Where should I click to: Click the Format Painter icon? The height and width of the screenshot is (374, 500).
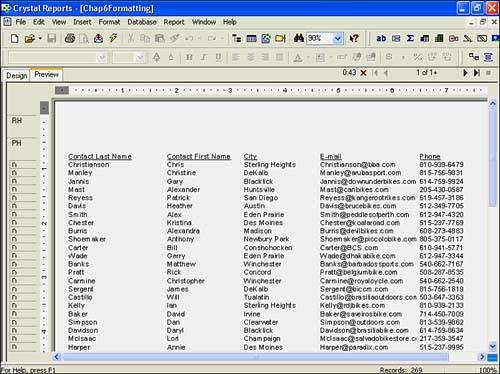174,38
